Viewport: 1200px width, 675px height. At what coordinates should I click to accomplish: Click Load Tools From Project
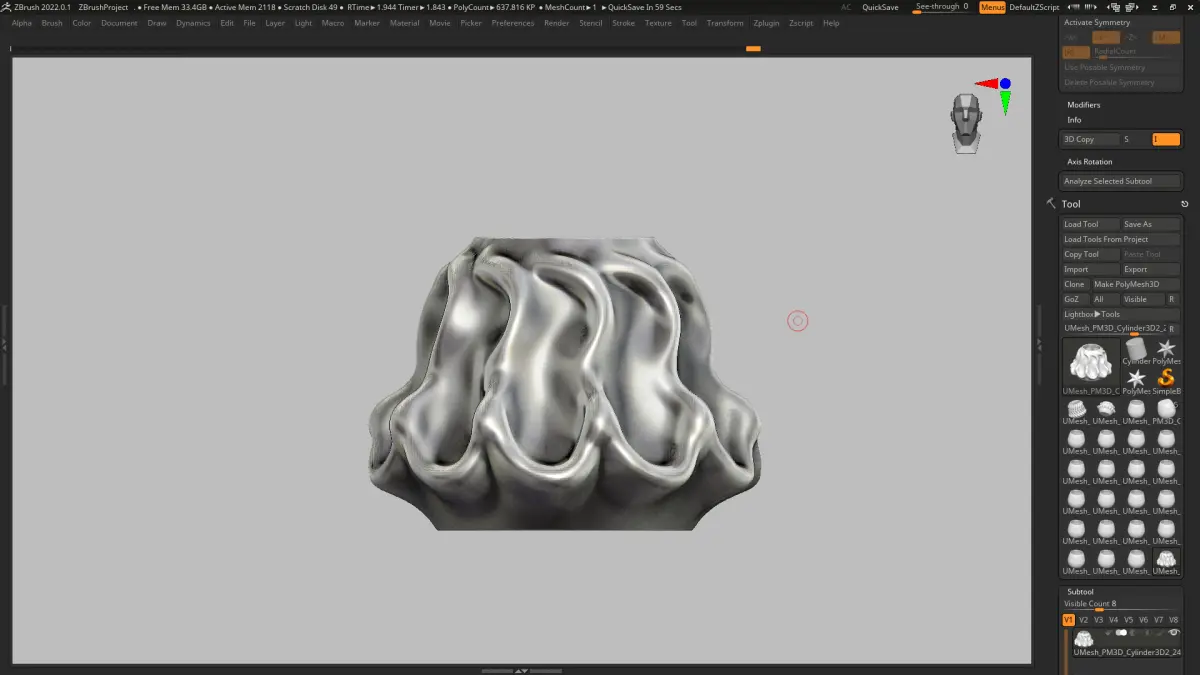pos(1121,239)
